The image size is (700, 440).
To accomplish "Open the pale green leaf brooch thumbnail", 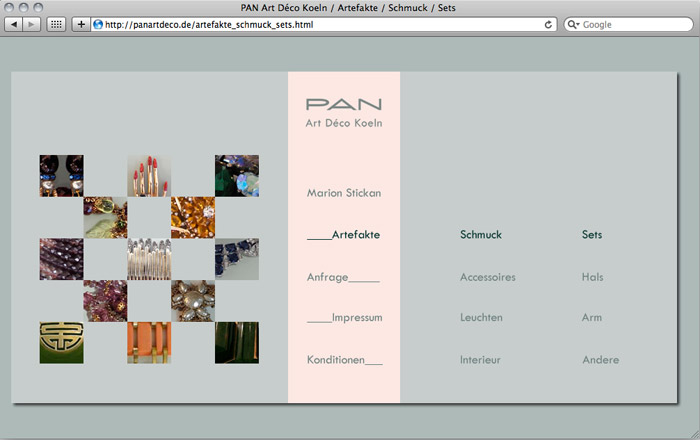I will coord(105,217).
